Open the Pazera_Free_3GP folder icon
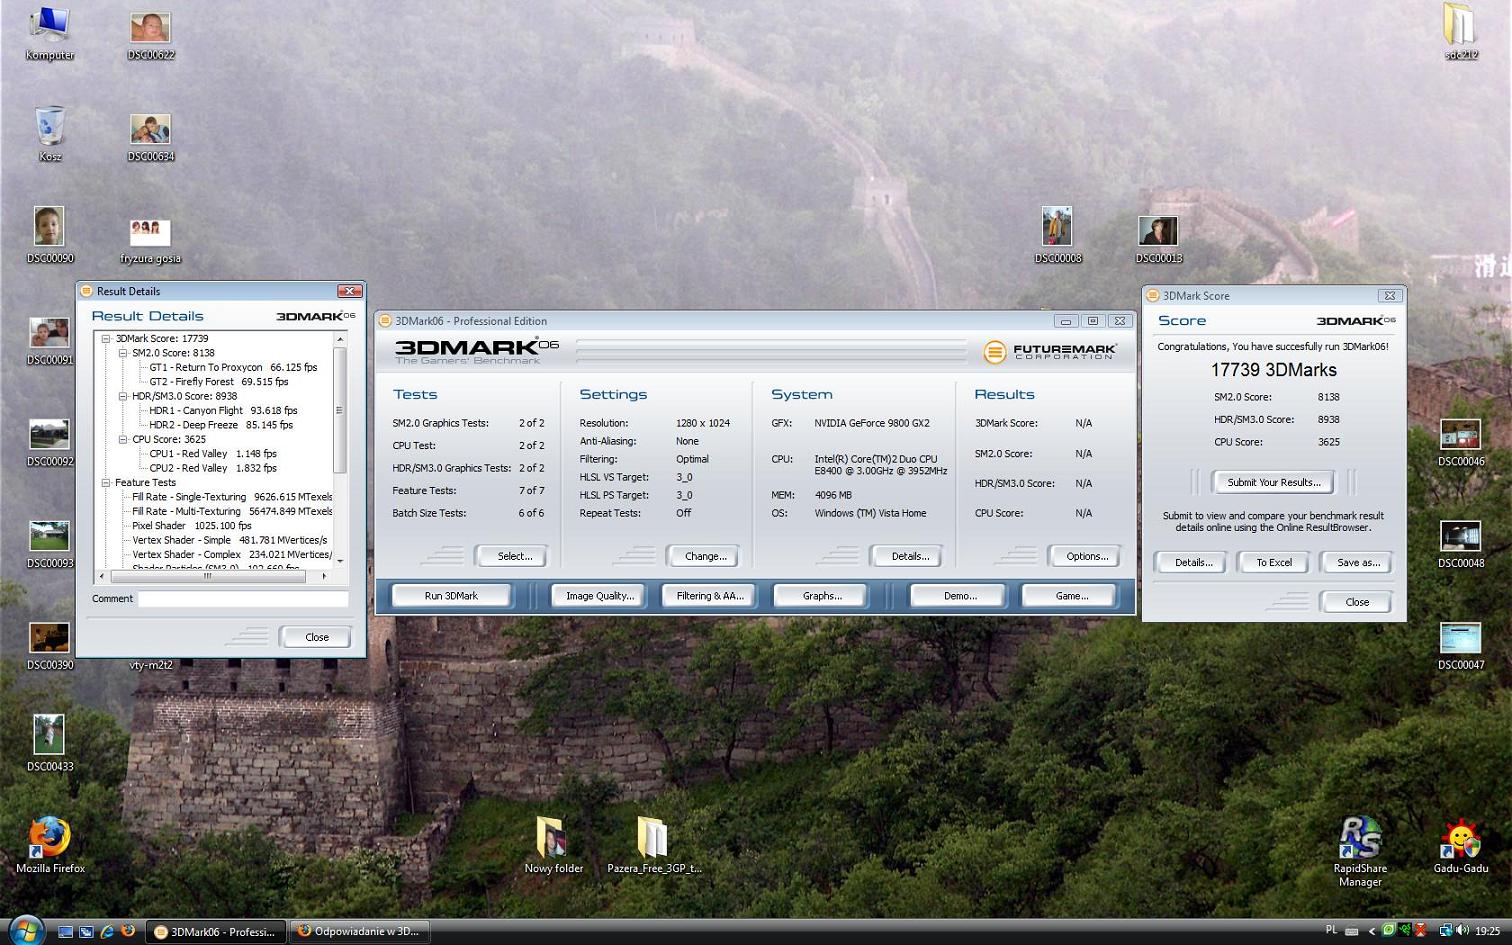 point(653,846)
